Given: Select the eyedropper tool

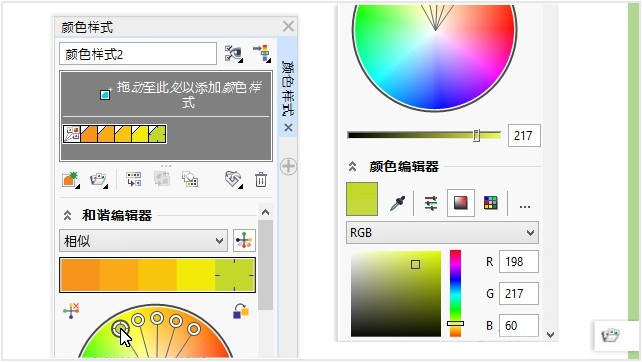Looking at the screenshot, I should tap(397, 203).
